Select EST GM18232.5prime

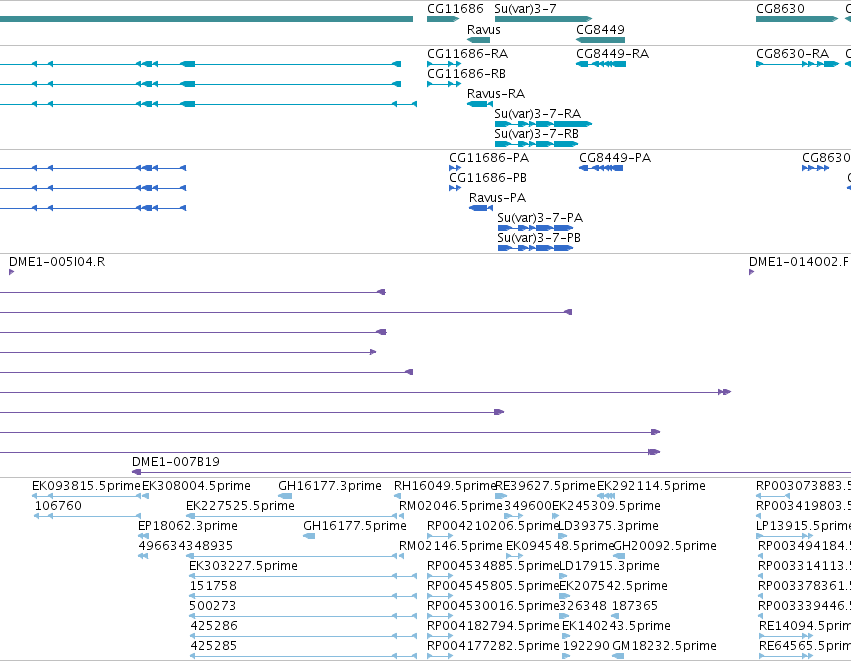[664, 646]
